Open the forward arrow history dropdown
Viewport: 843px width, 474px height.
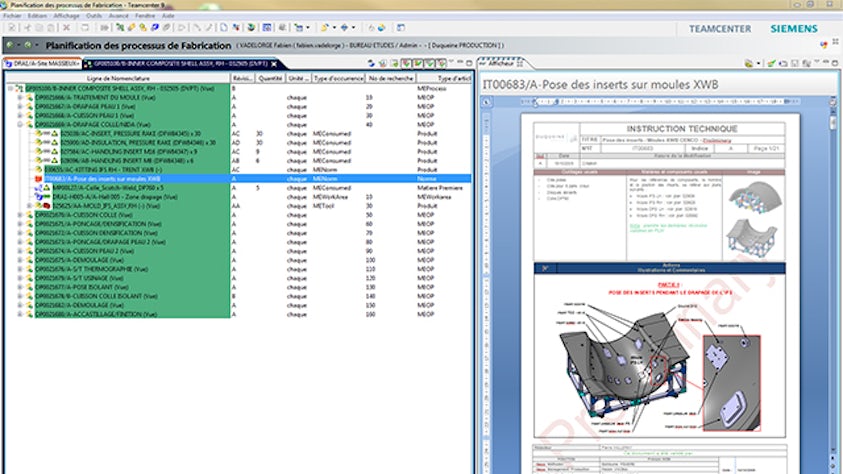36,46
